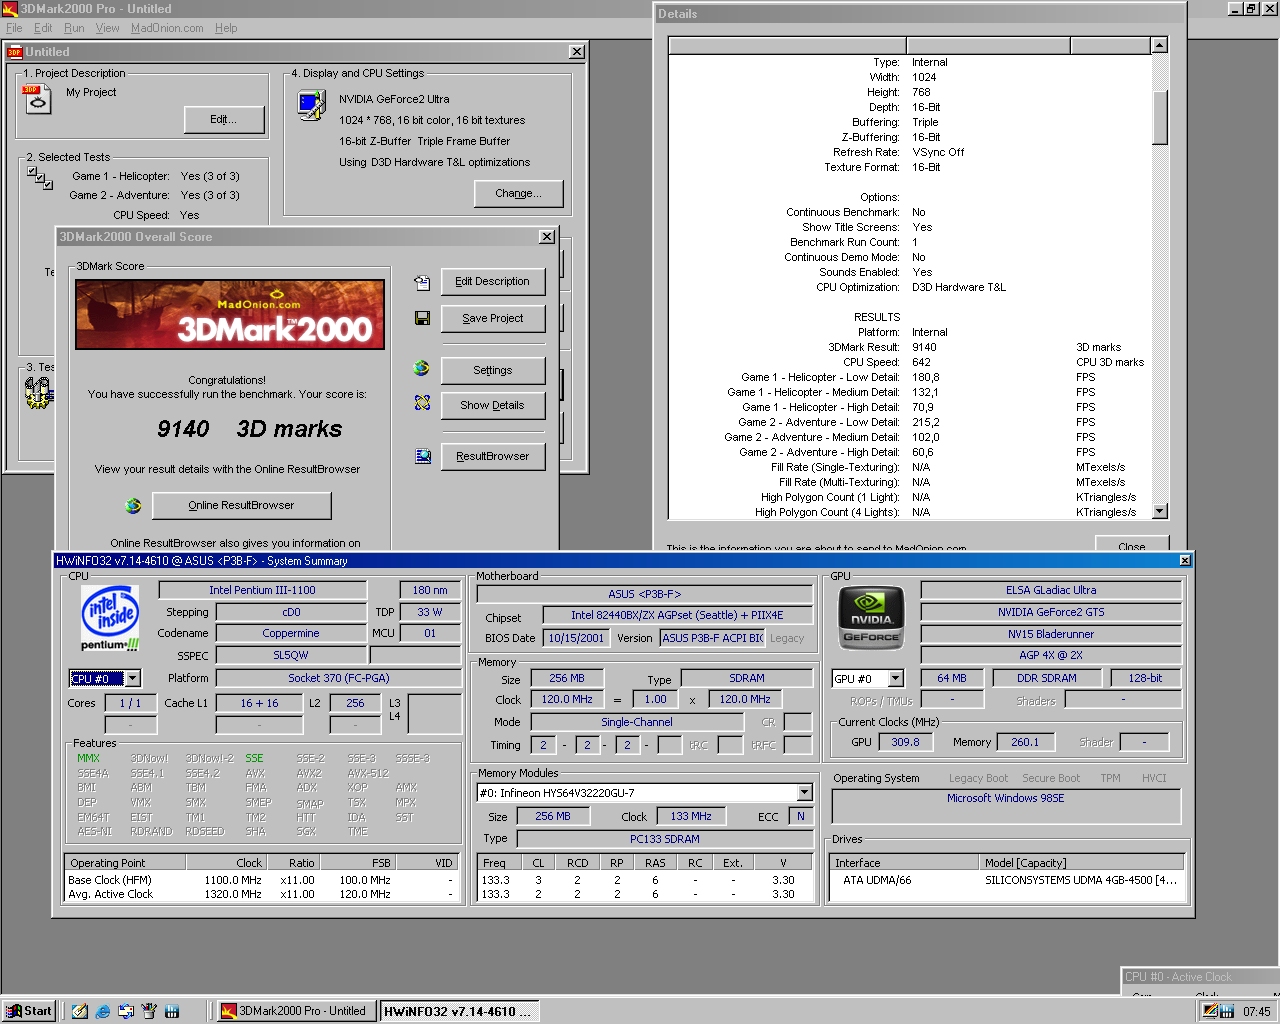Open the View menu
Viewport: 1280px width, 1024px height.
108,28
